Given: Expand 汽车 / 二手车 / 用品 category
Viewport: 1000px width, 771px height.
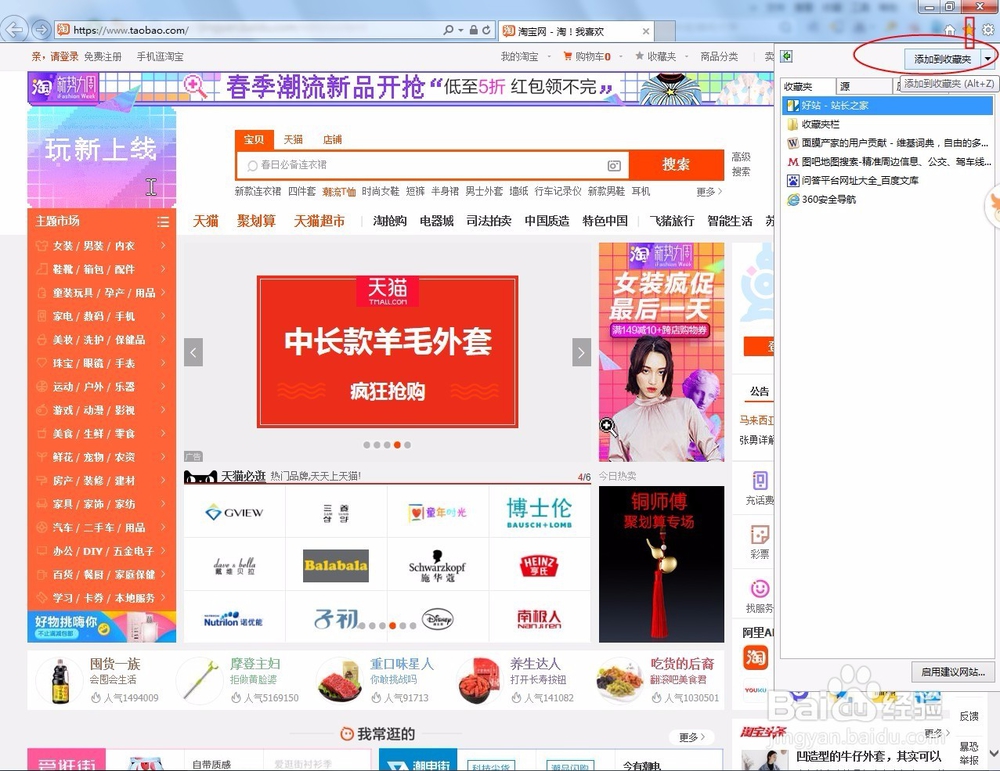Looking at the screenshot, I should [101, 527].
